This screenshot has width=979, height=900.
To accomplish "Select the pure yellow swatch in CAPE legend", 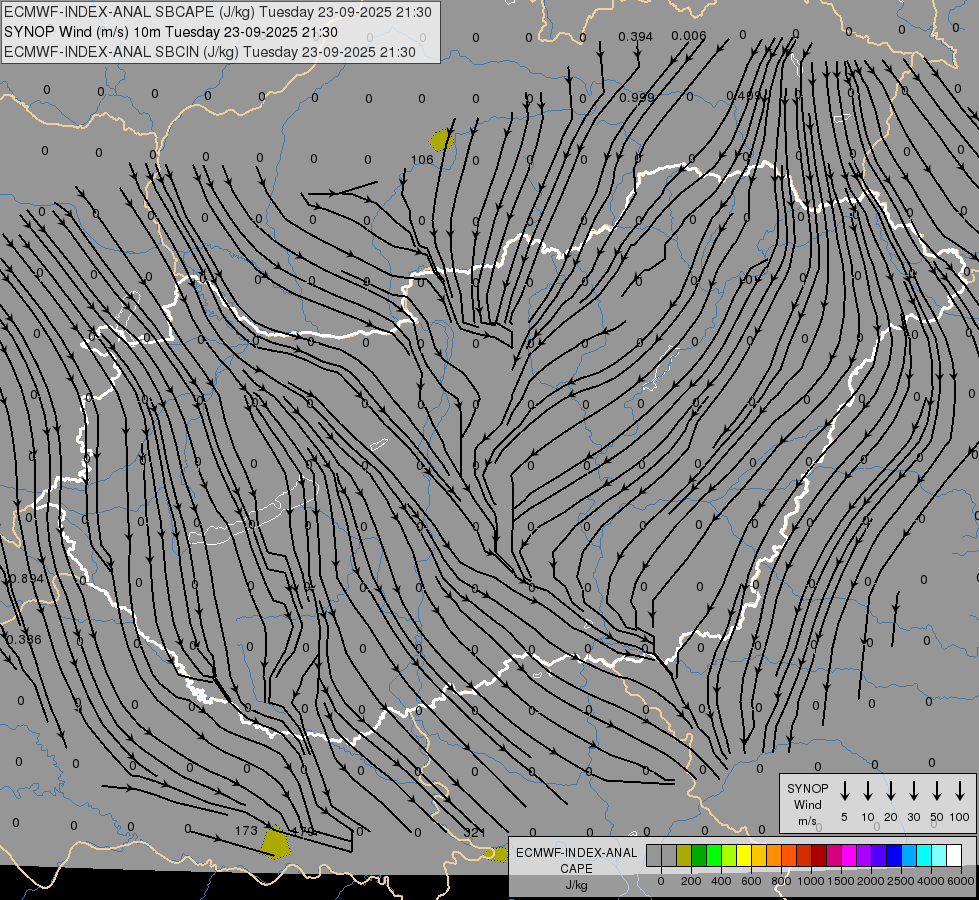I will tap(744, 855).
